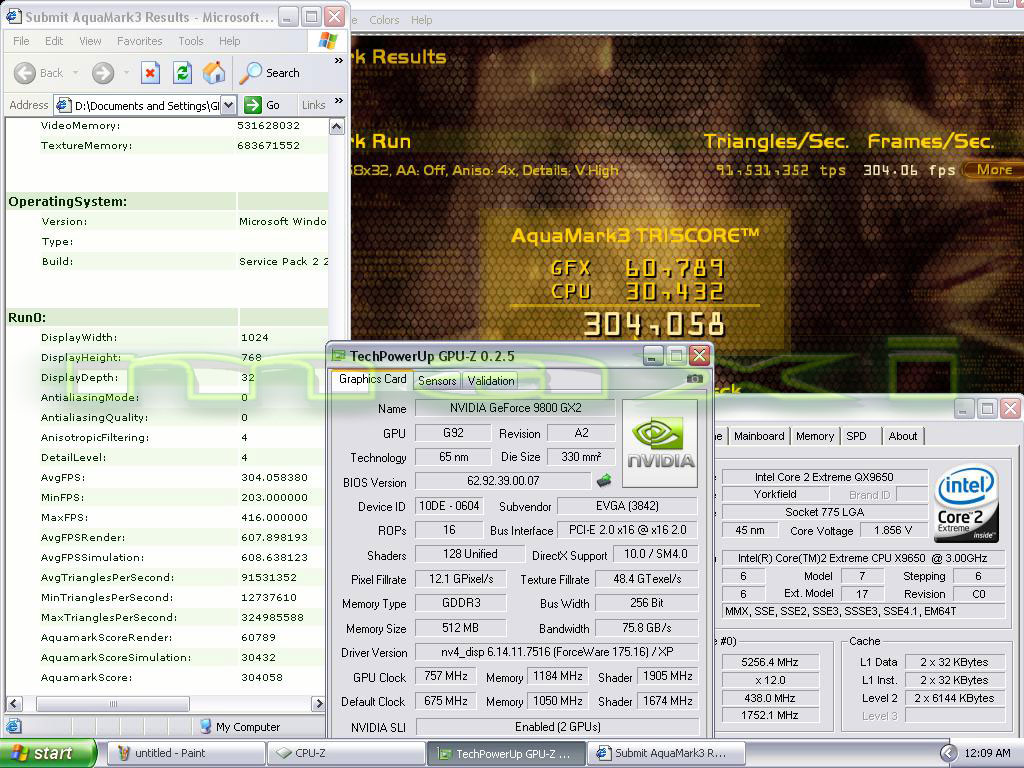
Task: Open Colors menu in Paint window
Action: click(x=384, y=20)
